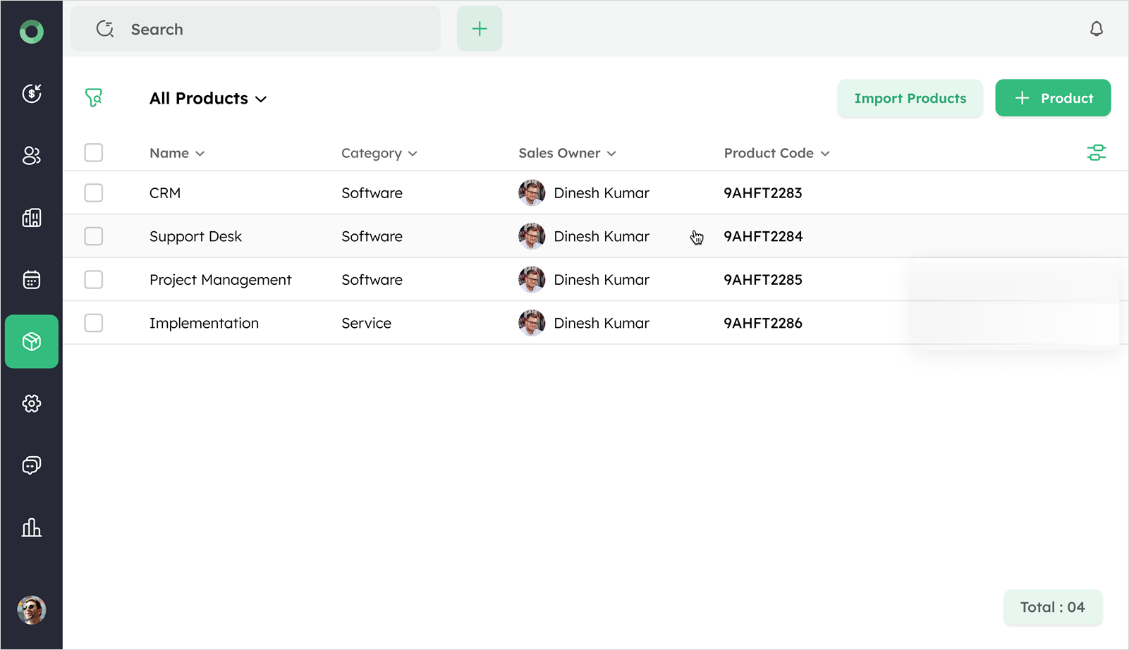Open the Conversations chat icon in sidebar

click(32, 465)
